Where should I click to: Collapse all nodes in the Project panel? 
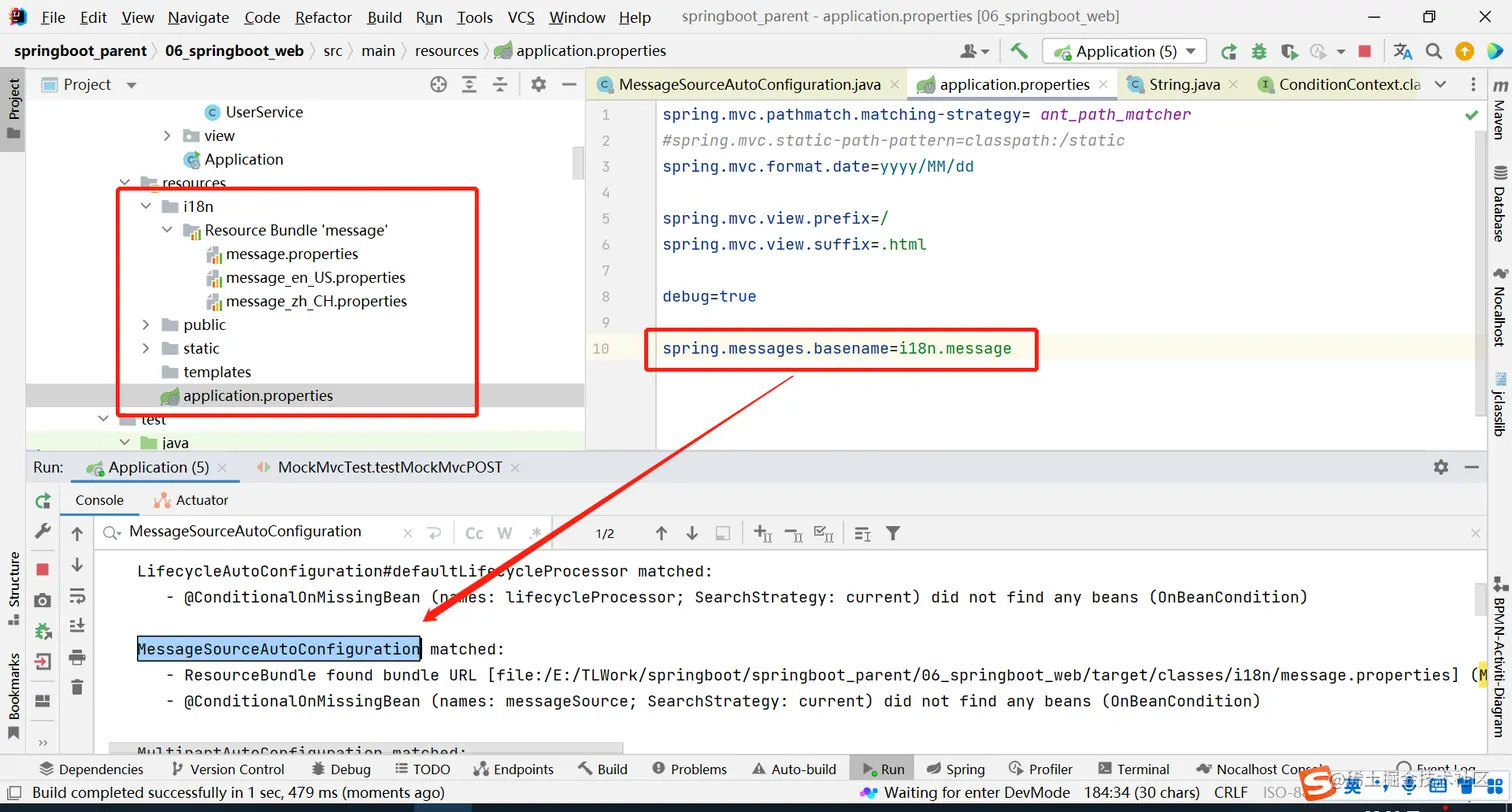(x=500, y=85)
